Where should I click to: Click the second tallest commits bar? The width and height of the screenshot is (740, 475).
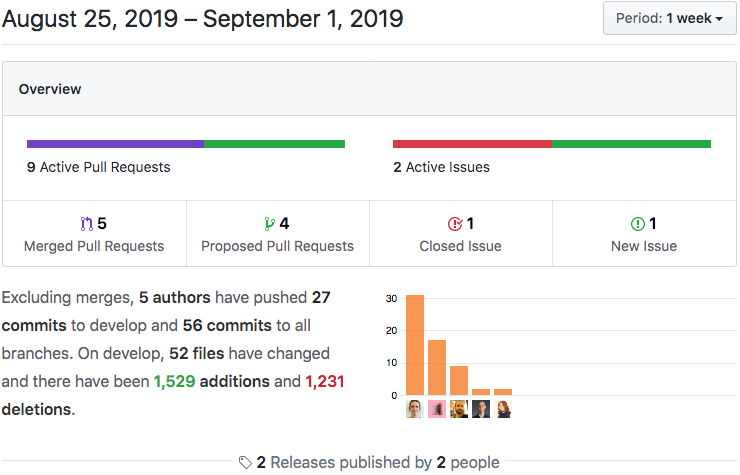[437, 367]
